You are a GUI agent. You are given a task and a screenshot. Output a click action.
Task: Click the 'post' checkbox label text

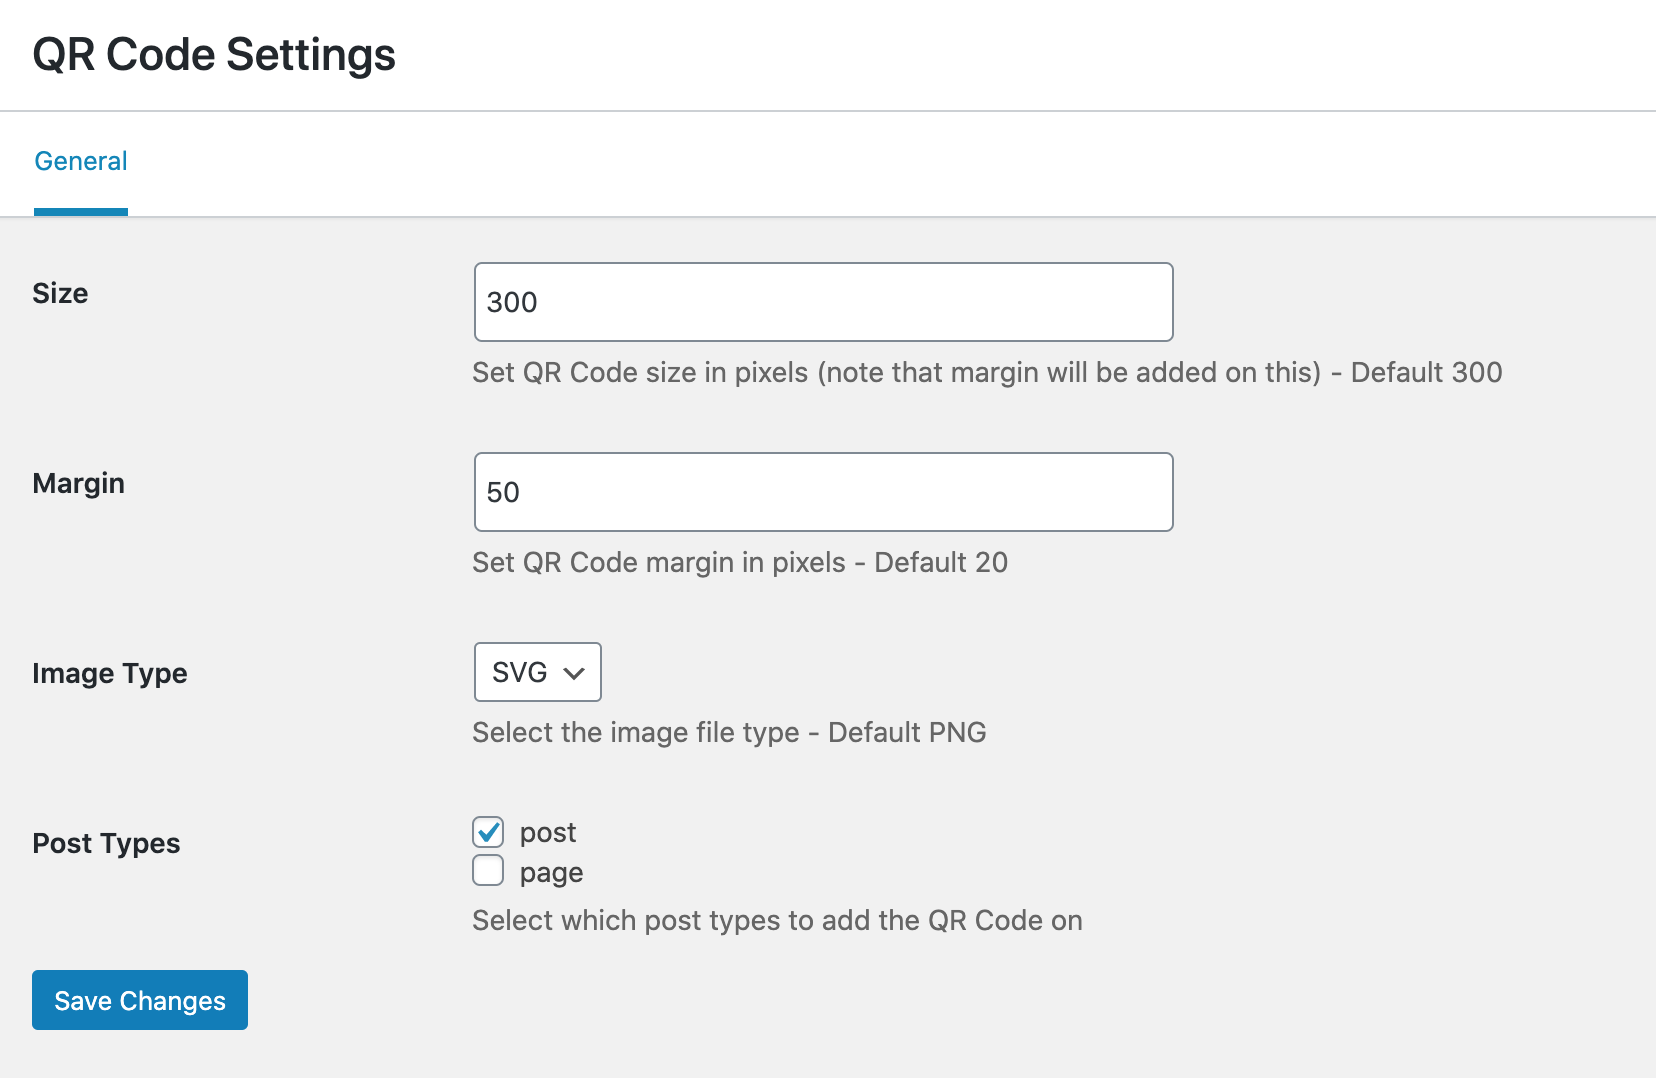[548, 833]
